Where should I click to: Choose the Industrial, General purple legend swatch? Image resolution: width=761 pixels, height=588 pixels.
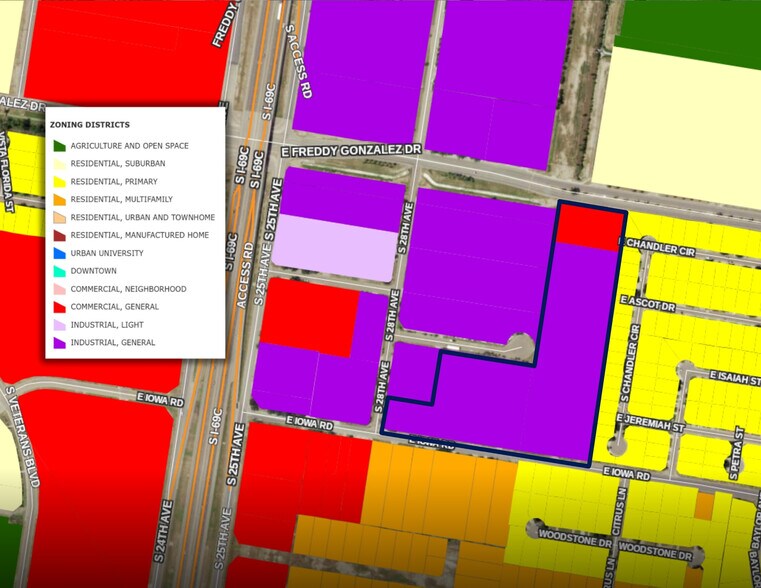[60, 343]
